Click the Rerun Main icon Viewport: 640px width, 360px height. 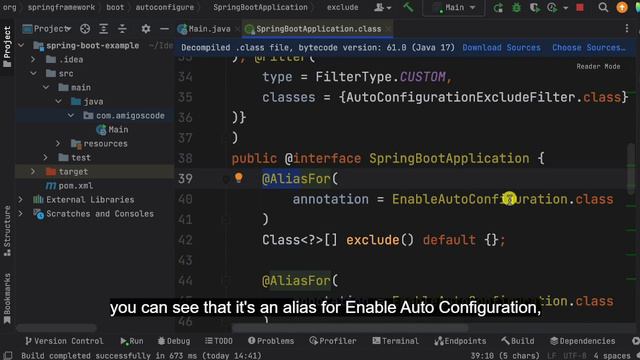tap(498, 7)
